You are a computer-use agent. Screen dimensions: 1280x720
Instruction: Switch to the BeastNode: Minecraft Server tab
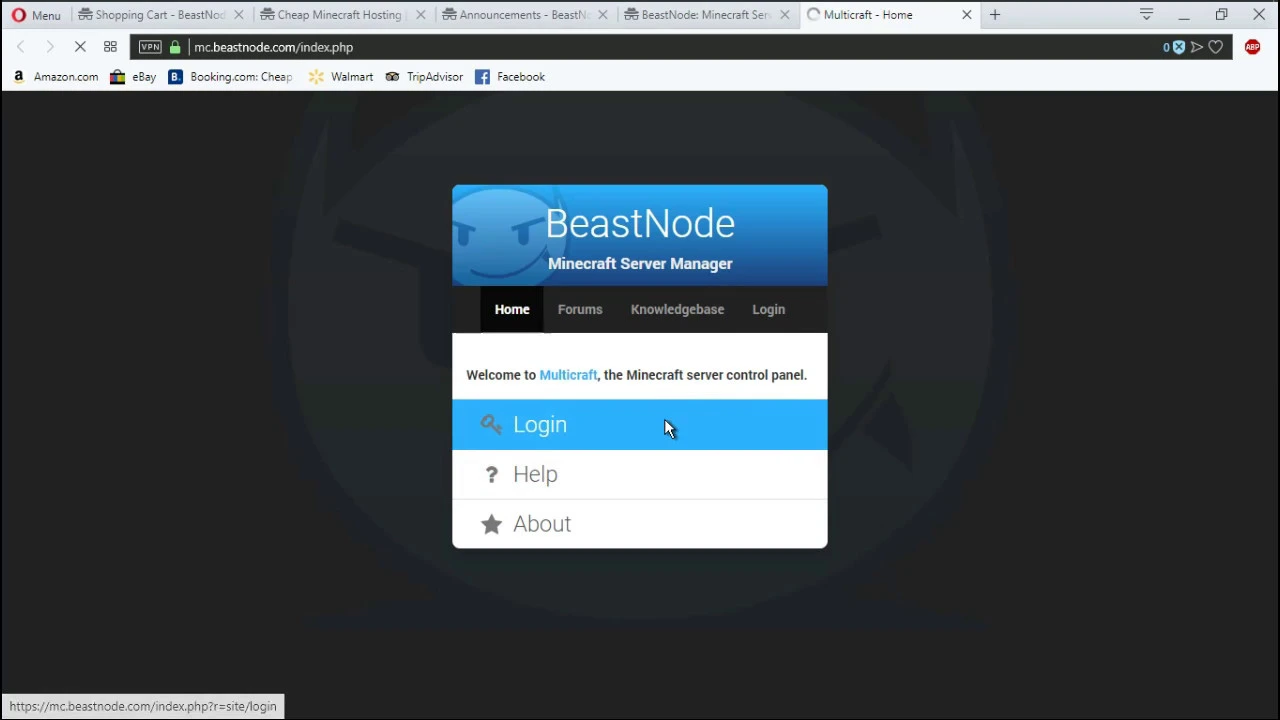click(x=705, y=15)
